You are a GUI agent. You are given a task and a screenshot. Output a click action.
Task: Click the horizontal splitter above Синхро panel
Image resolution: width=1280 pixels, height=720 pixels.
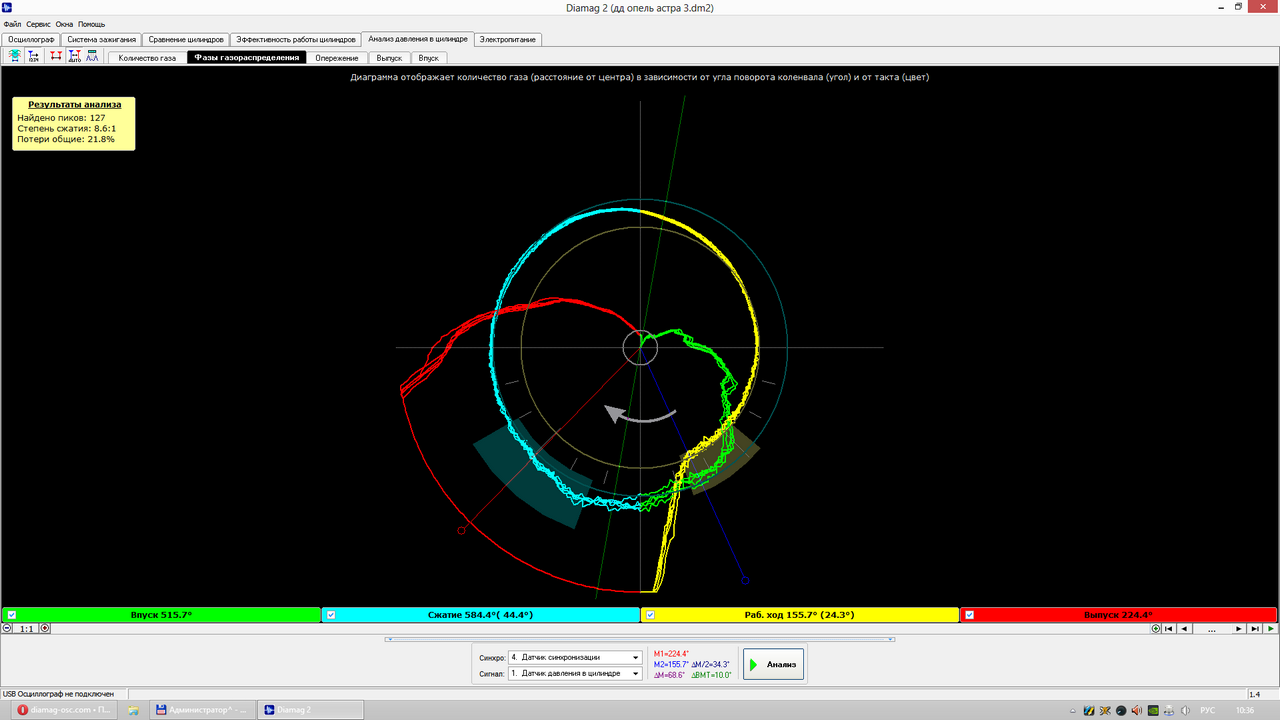[640, 638]
